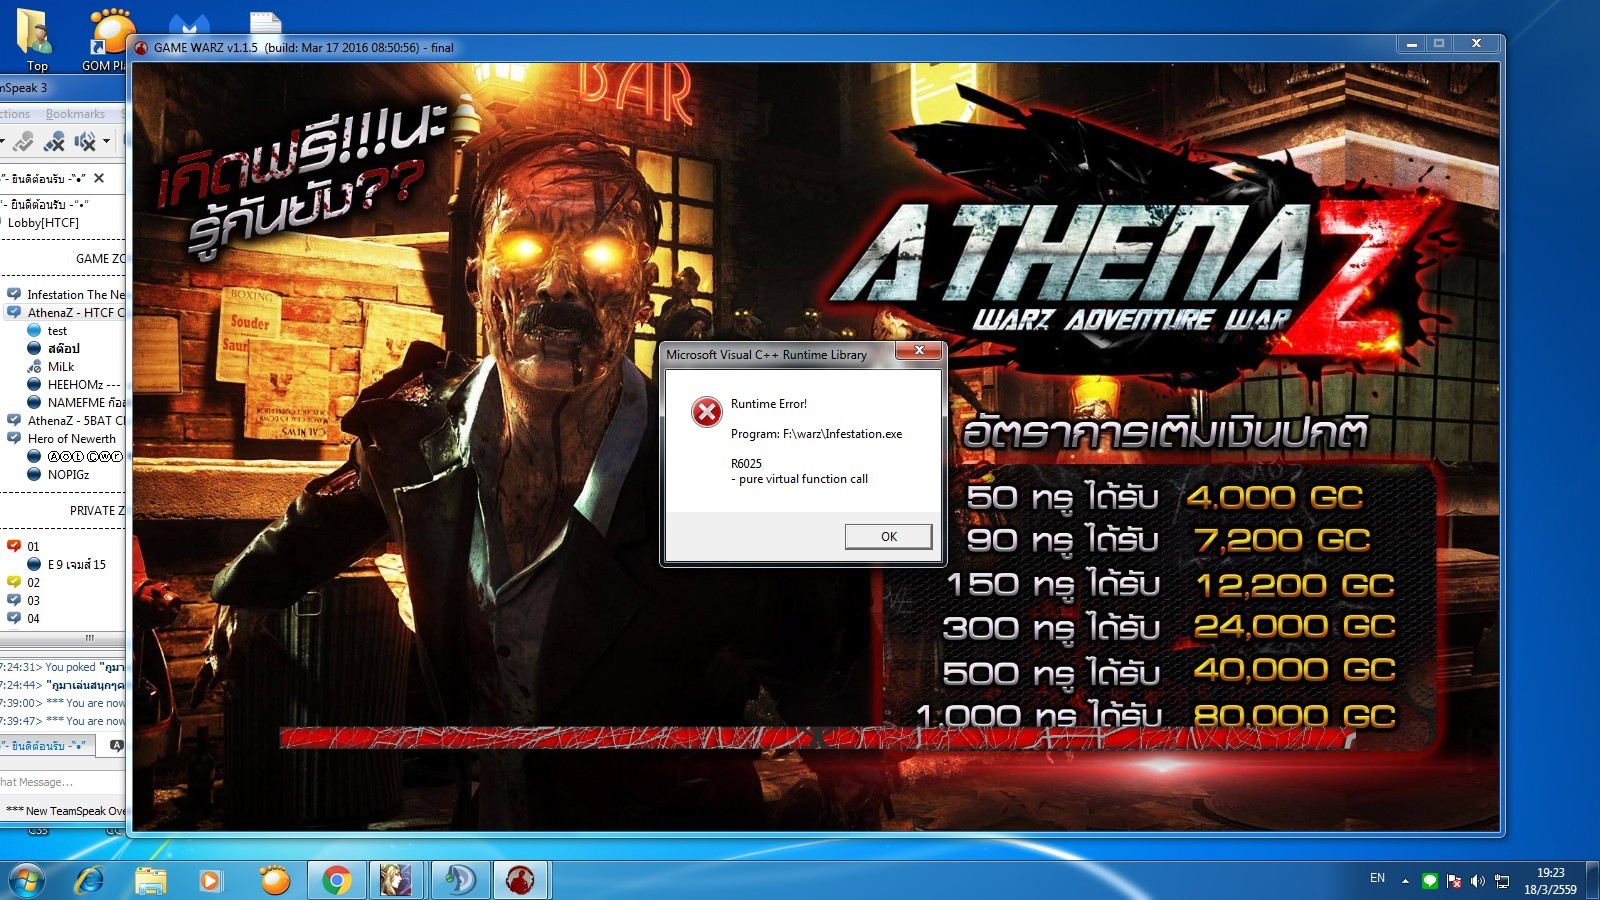Open GOM Player from taskbar
Image resolution: width=1600 pixels, height=900 pixels.
[x=274, y=881]
